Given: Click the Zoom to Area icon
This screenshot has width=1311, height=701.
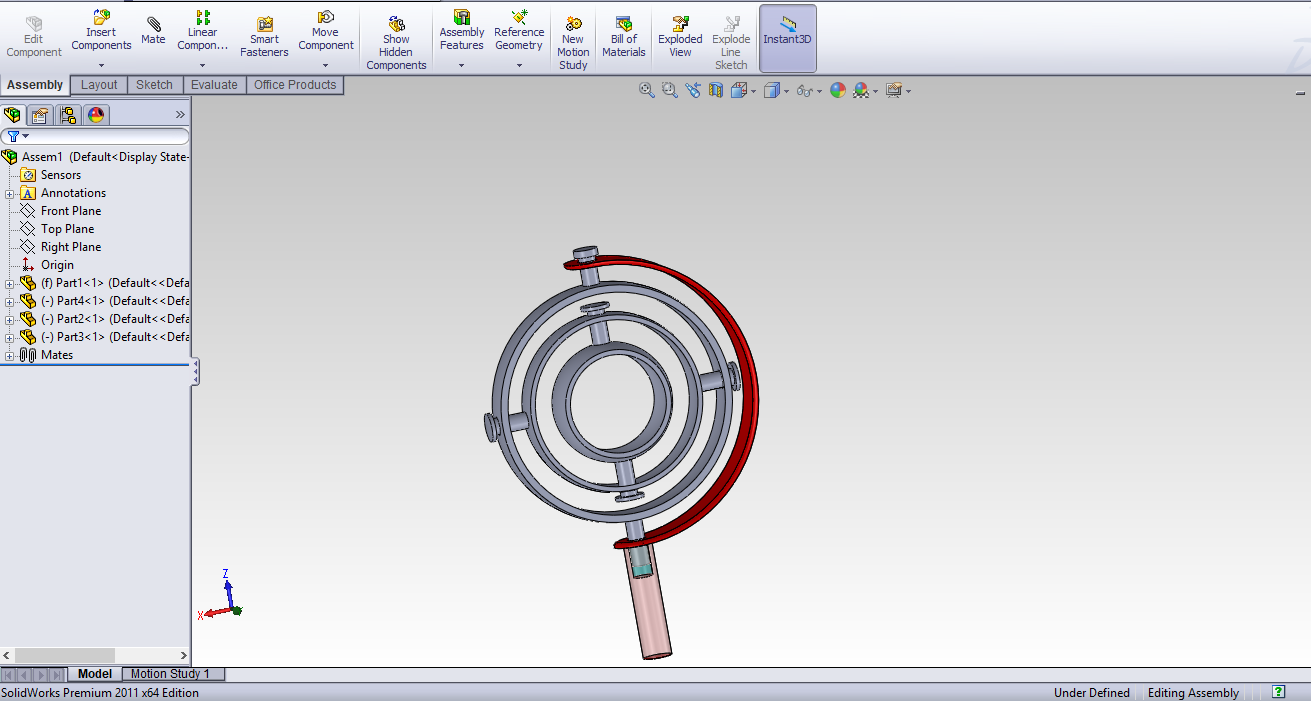Looking at the screenshot, I should click(669, 90).
